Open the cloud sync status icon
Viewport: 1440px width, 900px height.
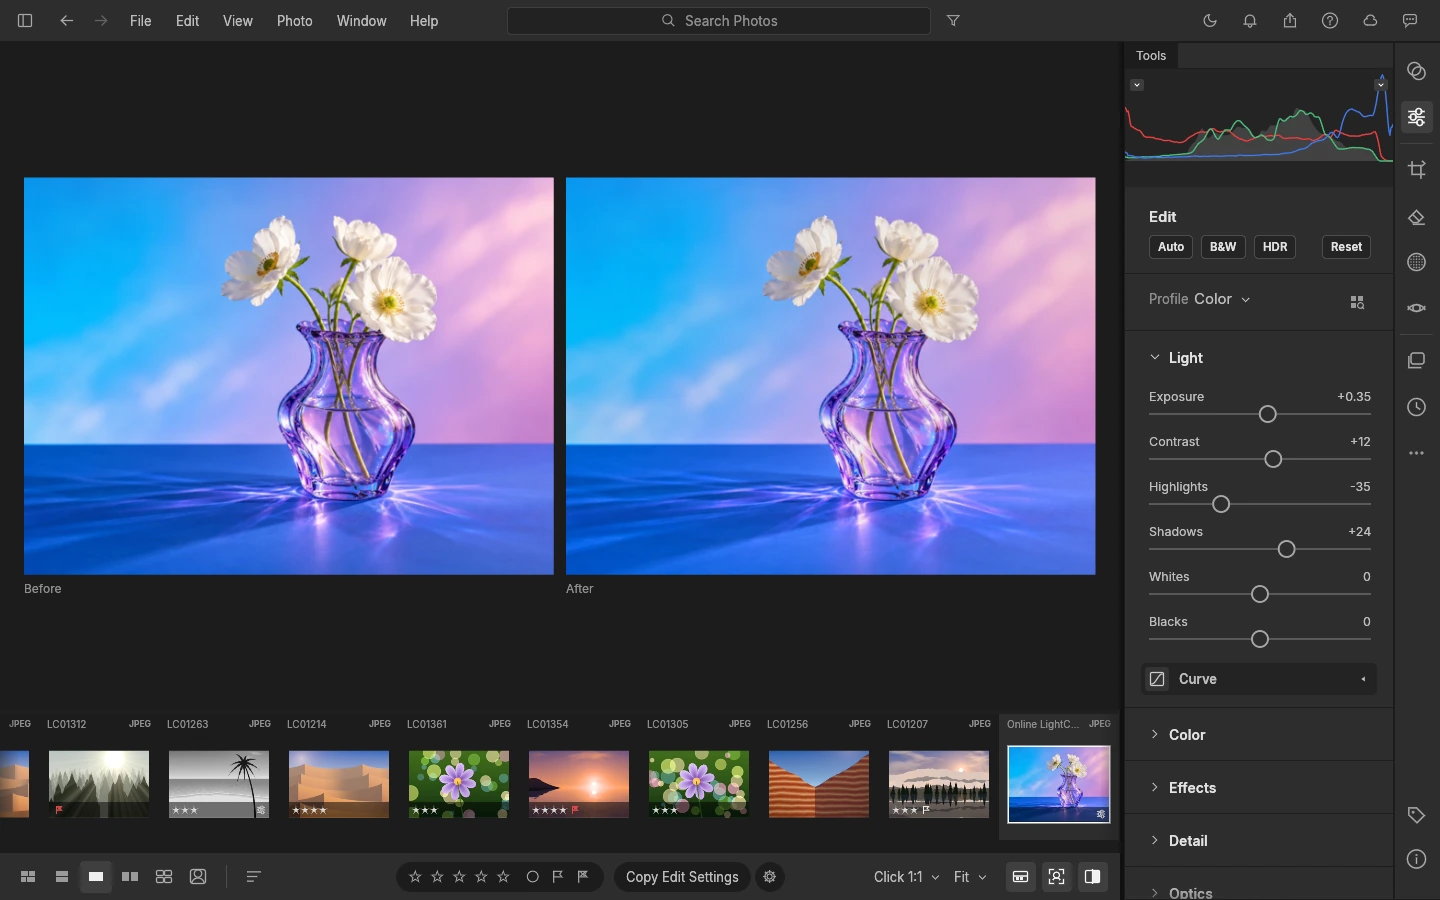(x=1370, y=20)
